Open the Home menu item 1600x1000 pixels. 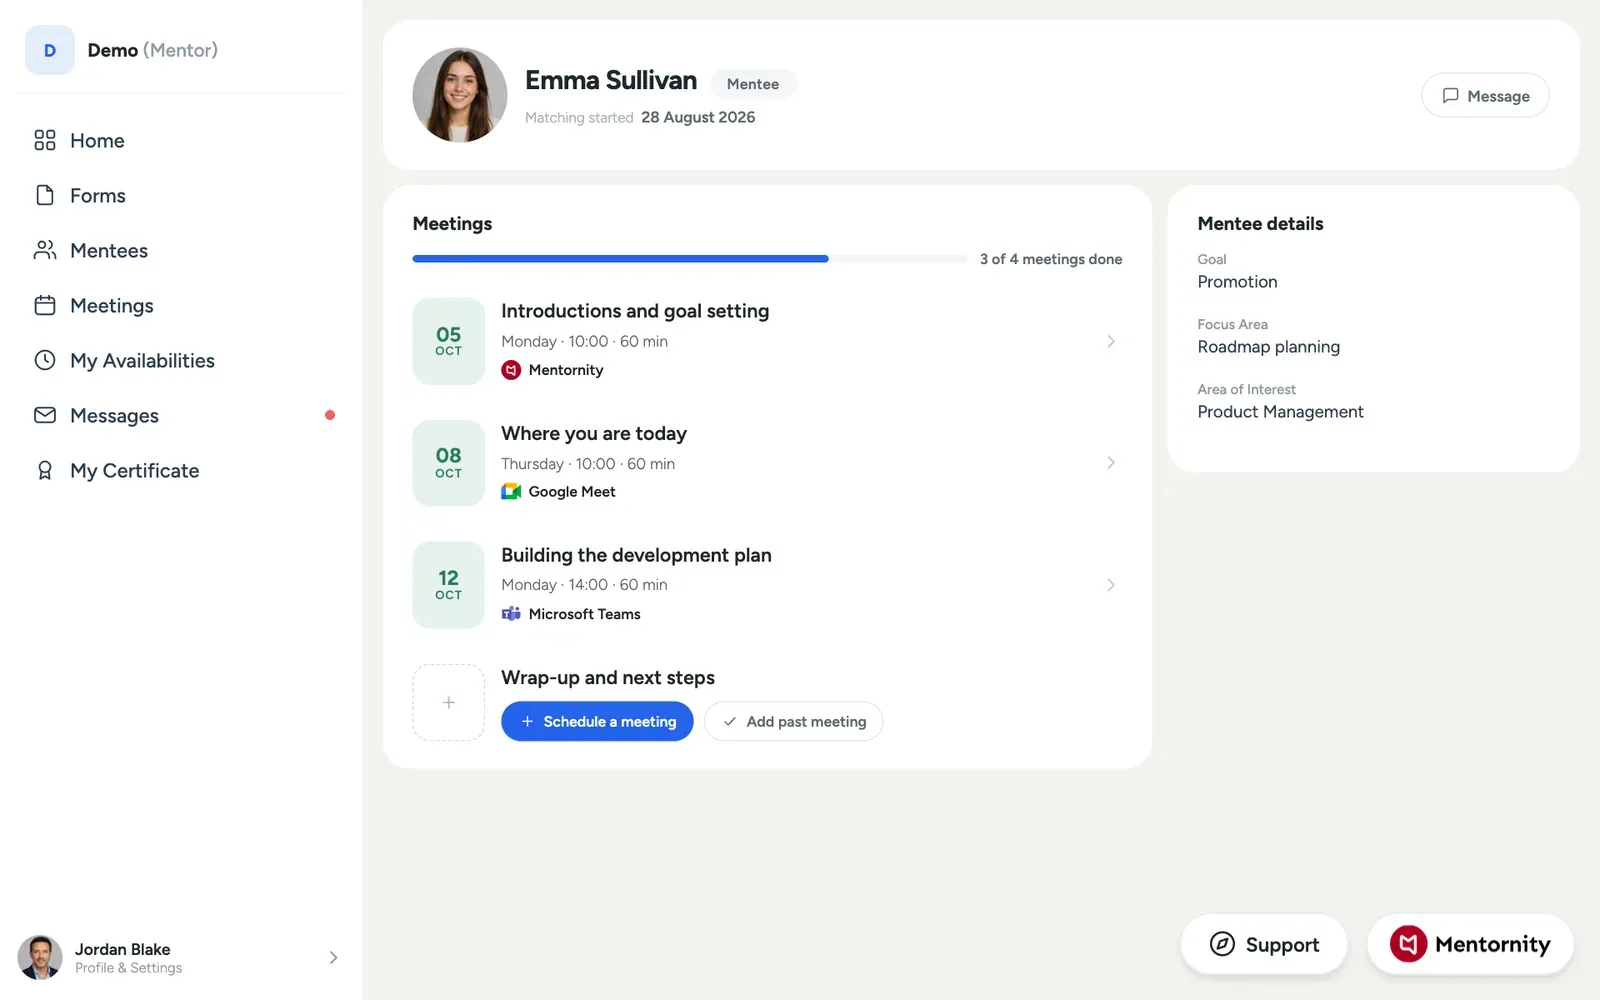(x=181, y=140)
